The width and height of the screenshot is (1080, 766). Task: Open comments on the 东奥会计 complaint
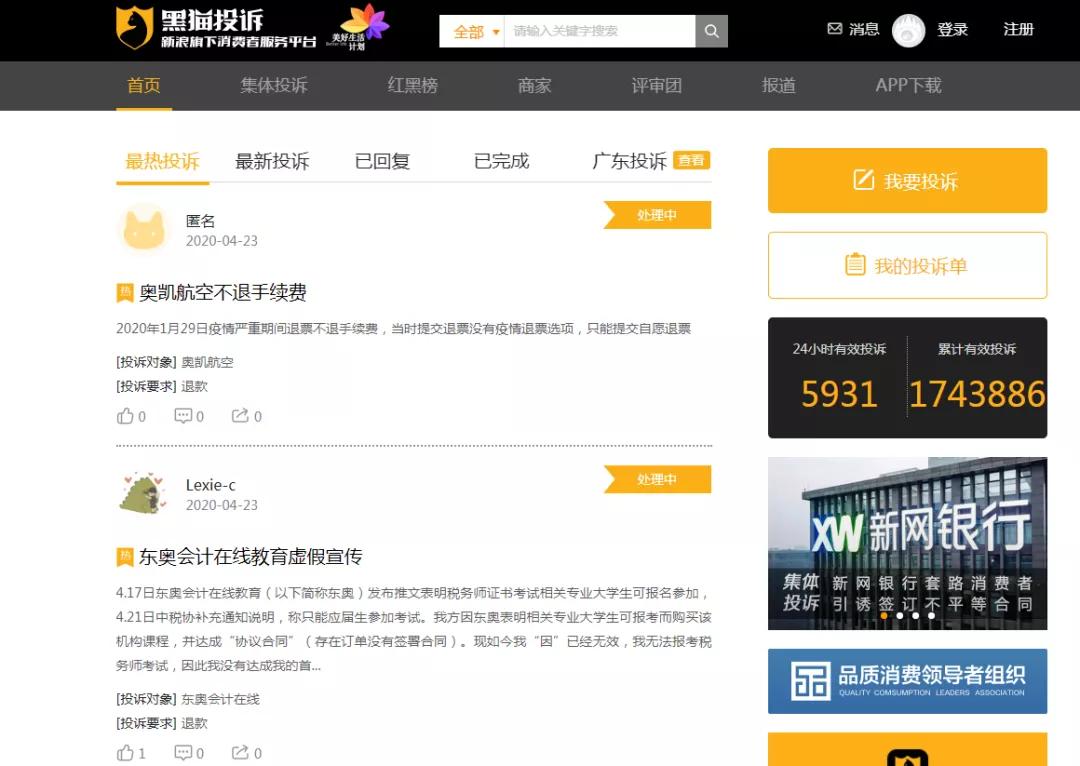pos(183,752)
